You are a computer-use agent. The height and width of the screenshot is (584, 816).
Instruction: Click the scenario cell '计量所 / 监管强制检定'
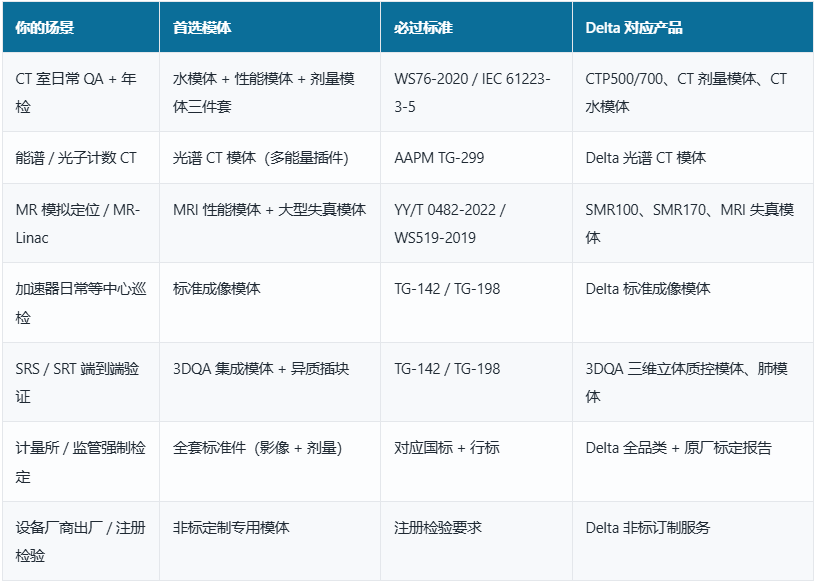81,462
